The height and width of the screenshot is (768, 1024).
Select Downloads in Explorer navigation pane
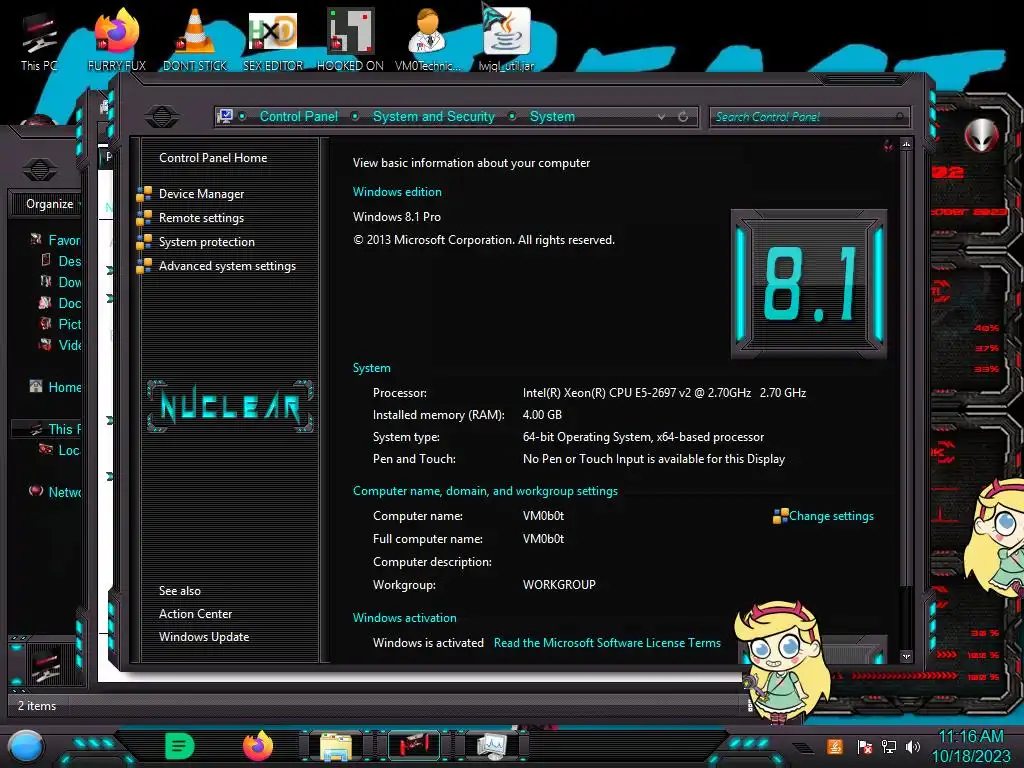coord(69,282)
